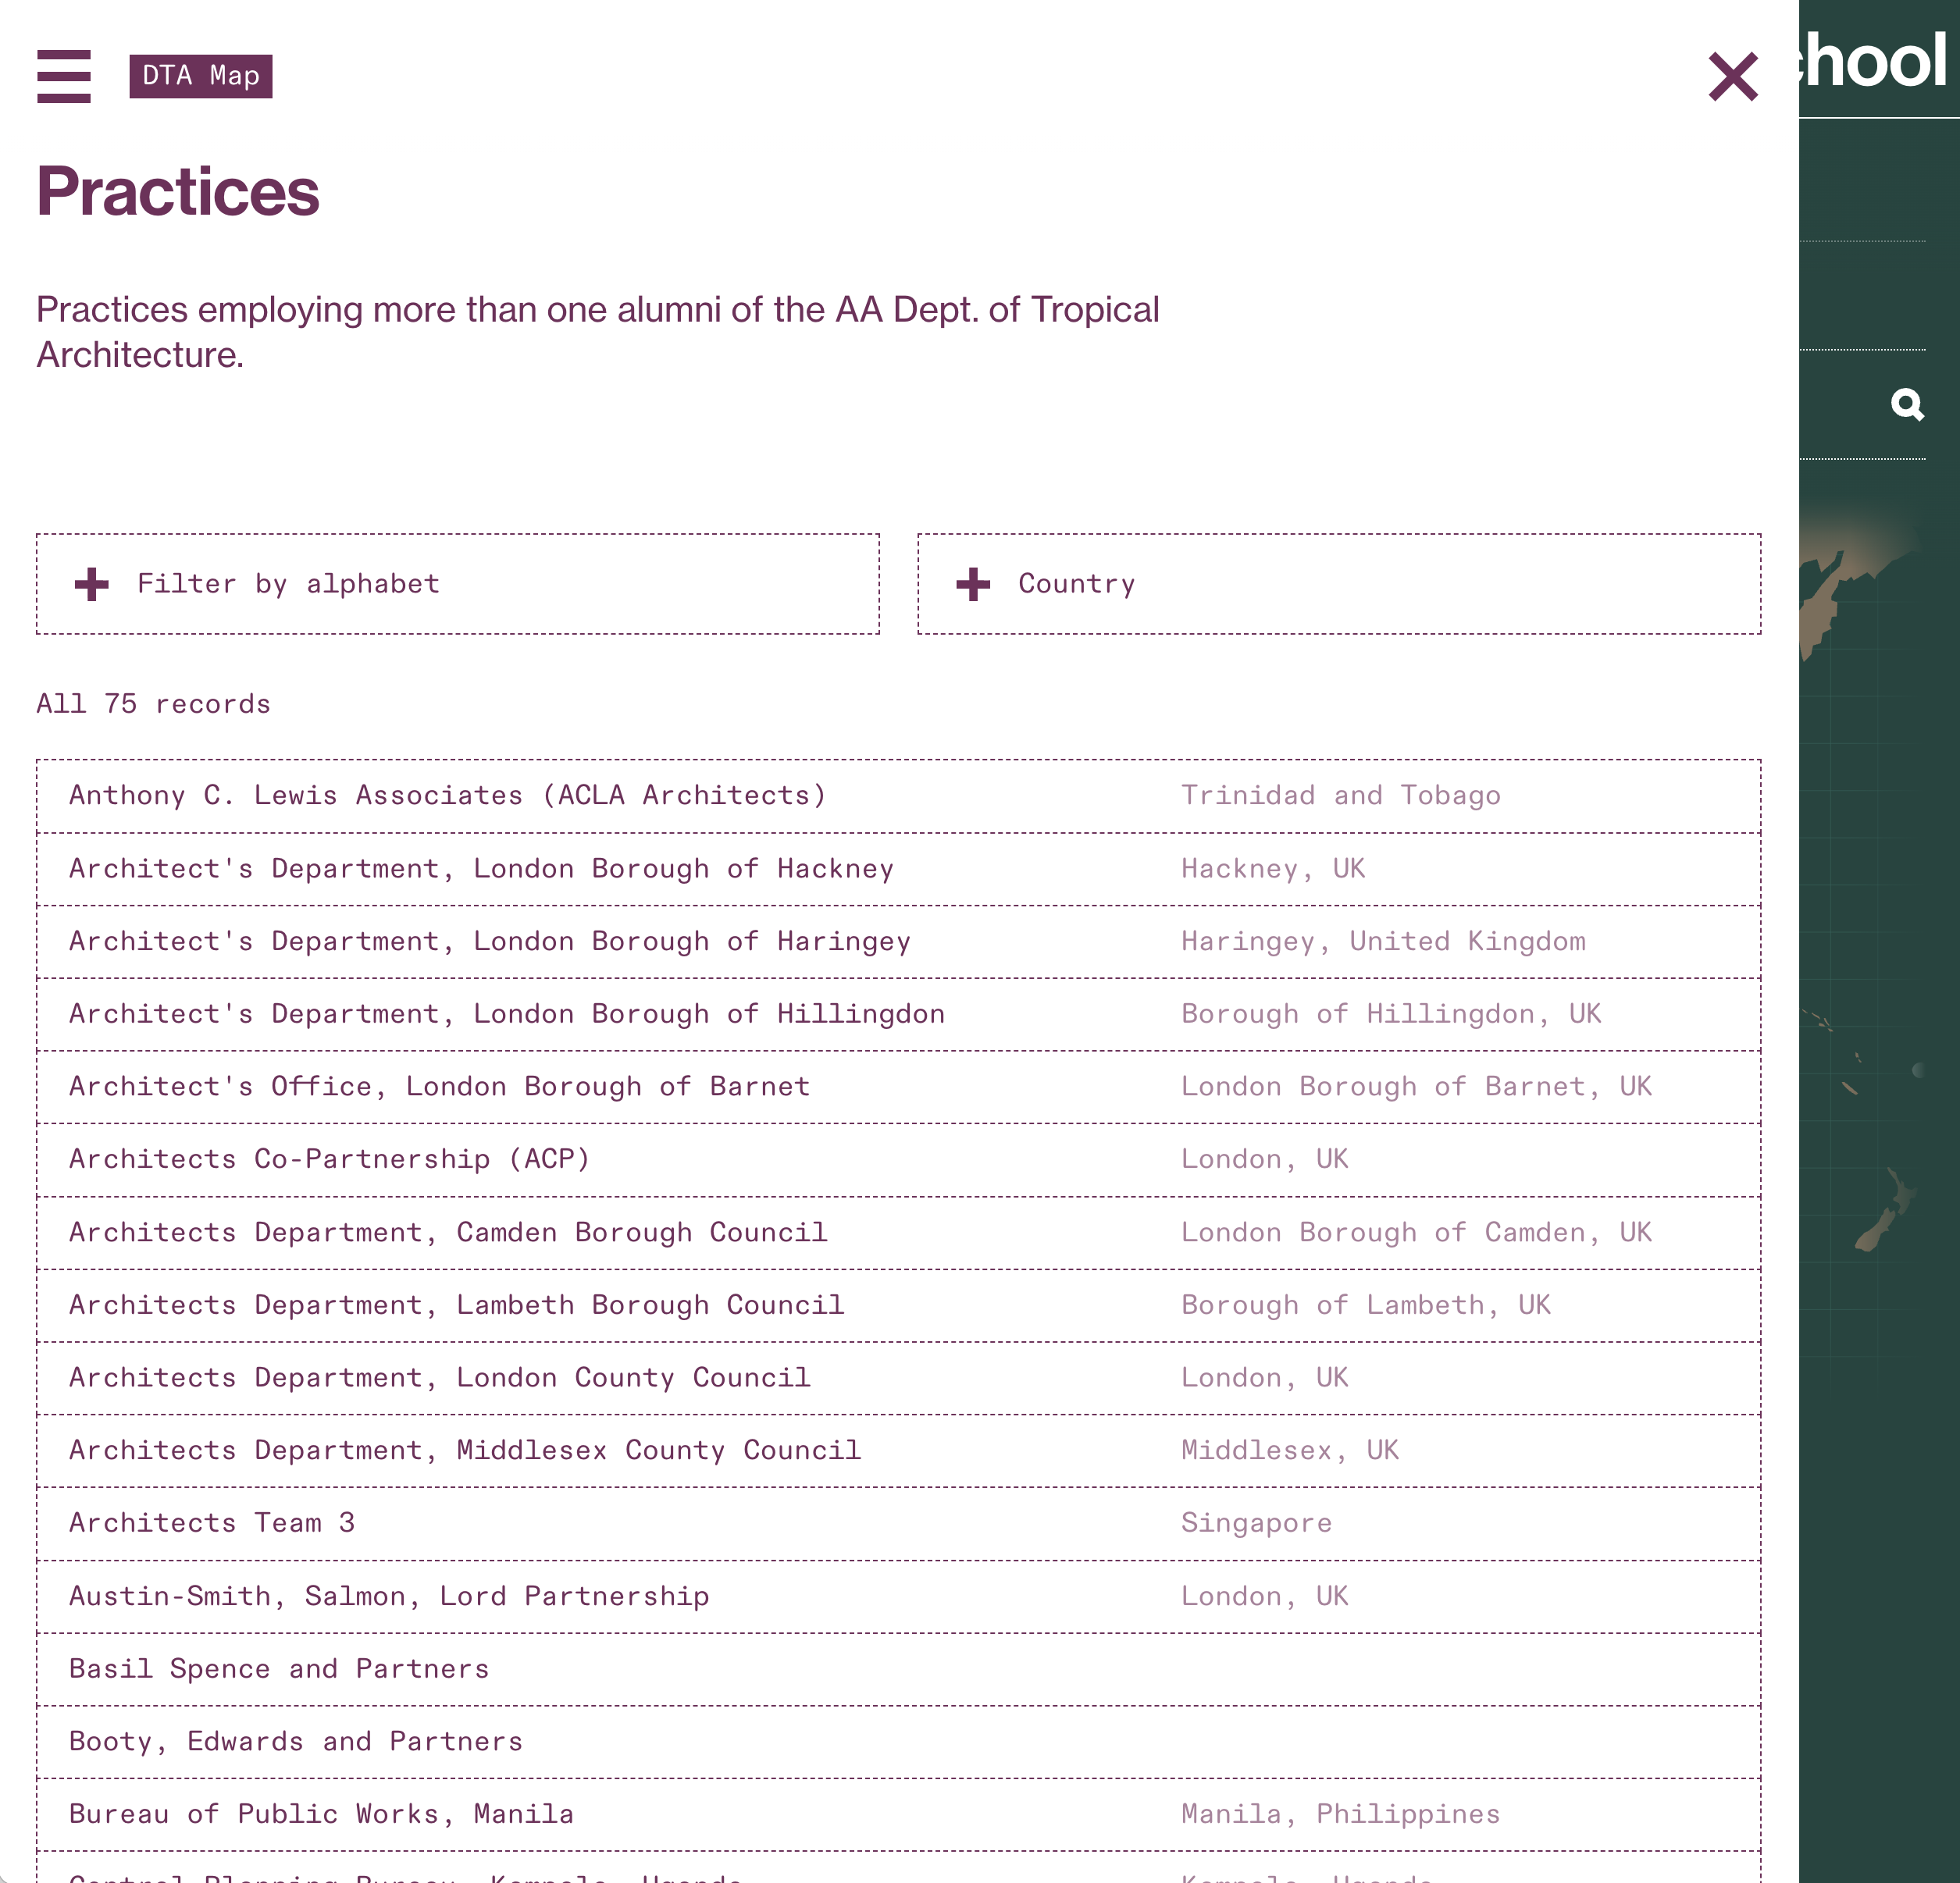Expand the Filter by alphabet panel

(458, 584)
